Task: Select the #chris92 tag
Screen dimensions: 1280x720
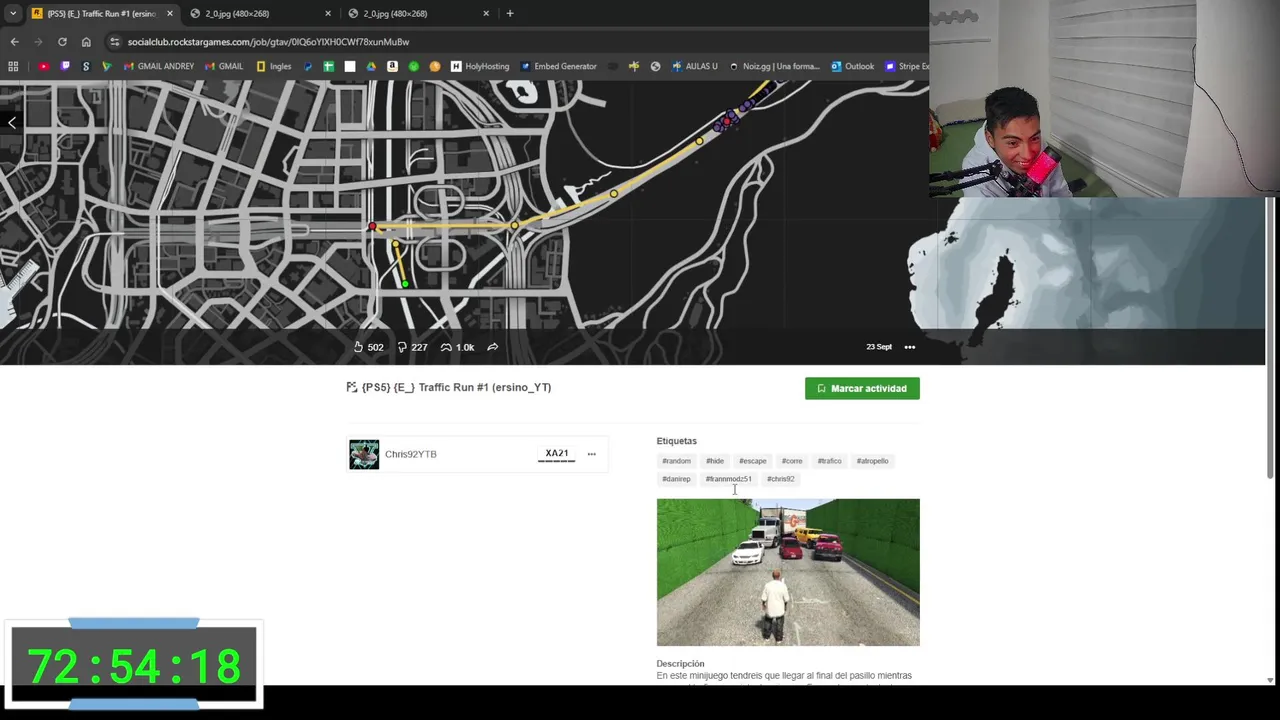Action: [x=781, y=479]
